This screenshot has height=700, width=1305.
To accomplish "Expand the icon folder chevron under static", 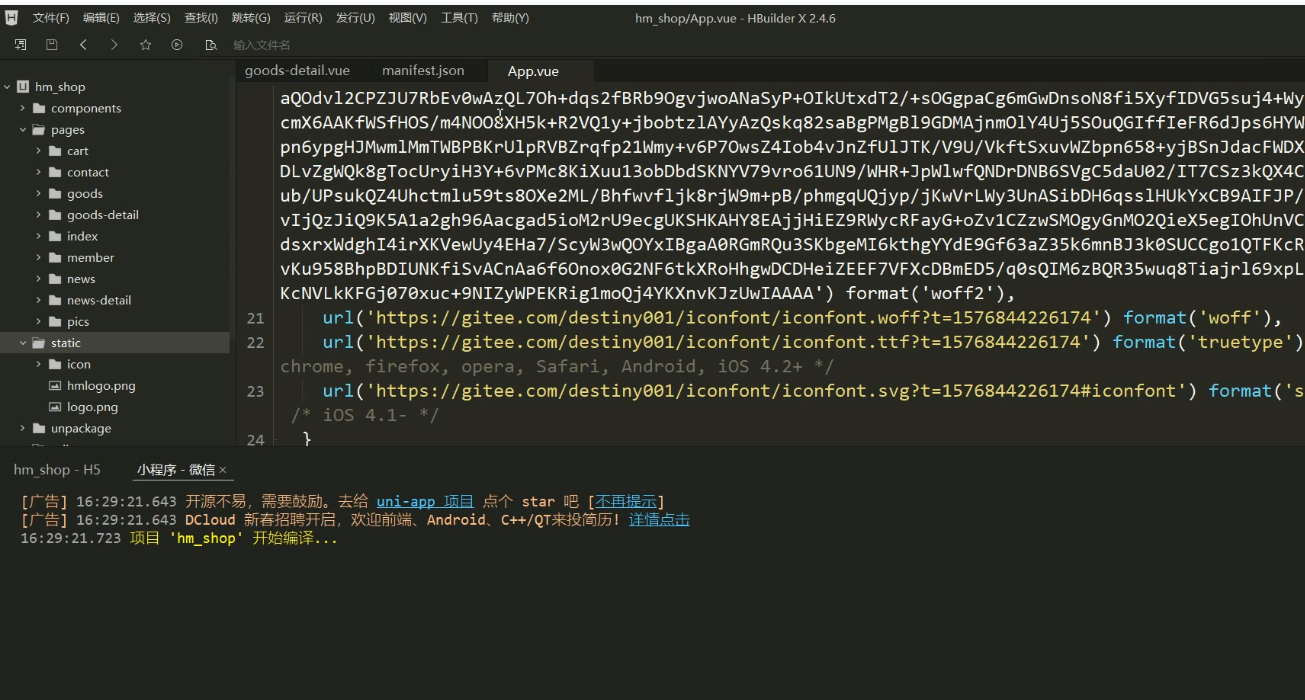I will click(x=39, y=365).
